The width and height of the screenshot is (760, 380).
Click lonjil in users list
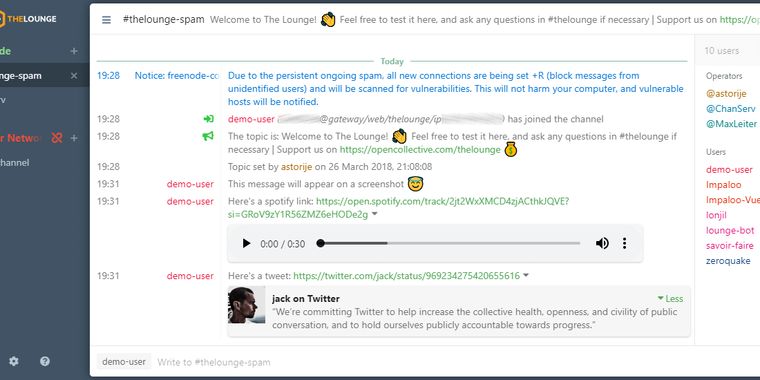pyautogui.click(x=716, y=215)
